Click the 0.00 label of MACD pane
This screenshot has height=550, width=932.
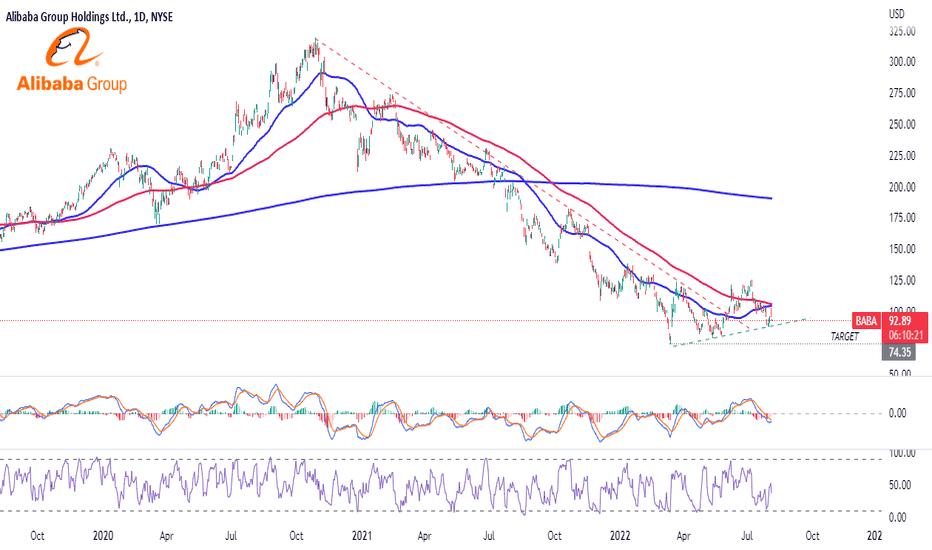[897, 413]
